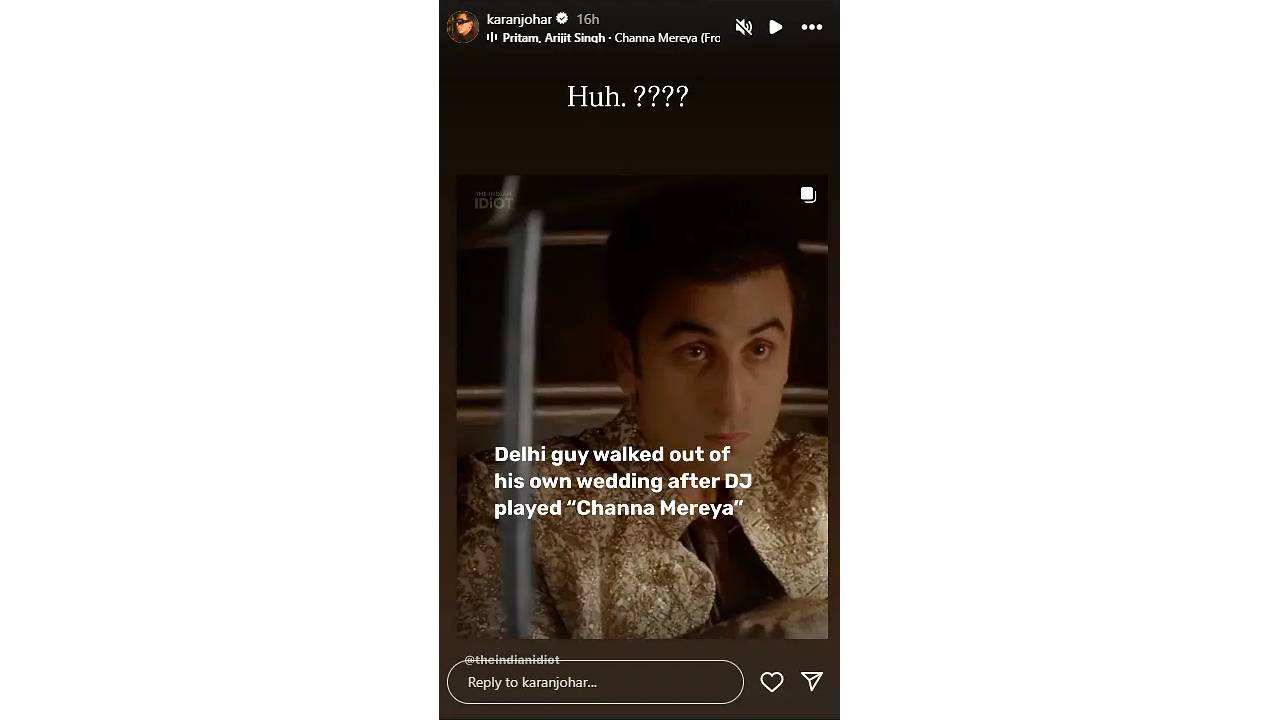Screen dimensions: 1280x720
Task: Open the three-dot more options menu
Action: [x=812, y=27]
